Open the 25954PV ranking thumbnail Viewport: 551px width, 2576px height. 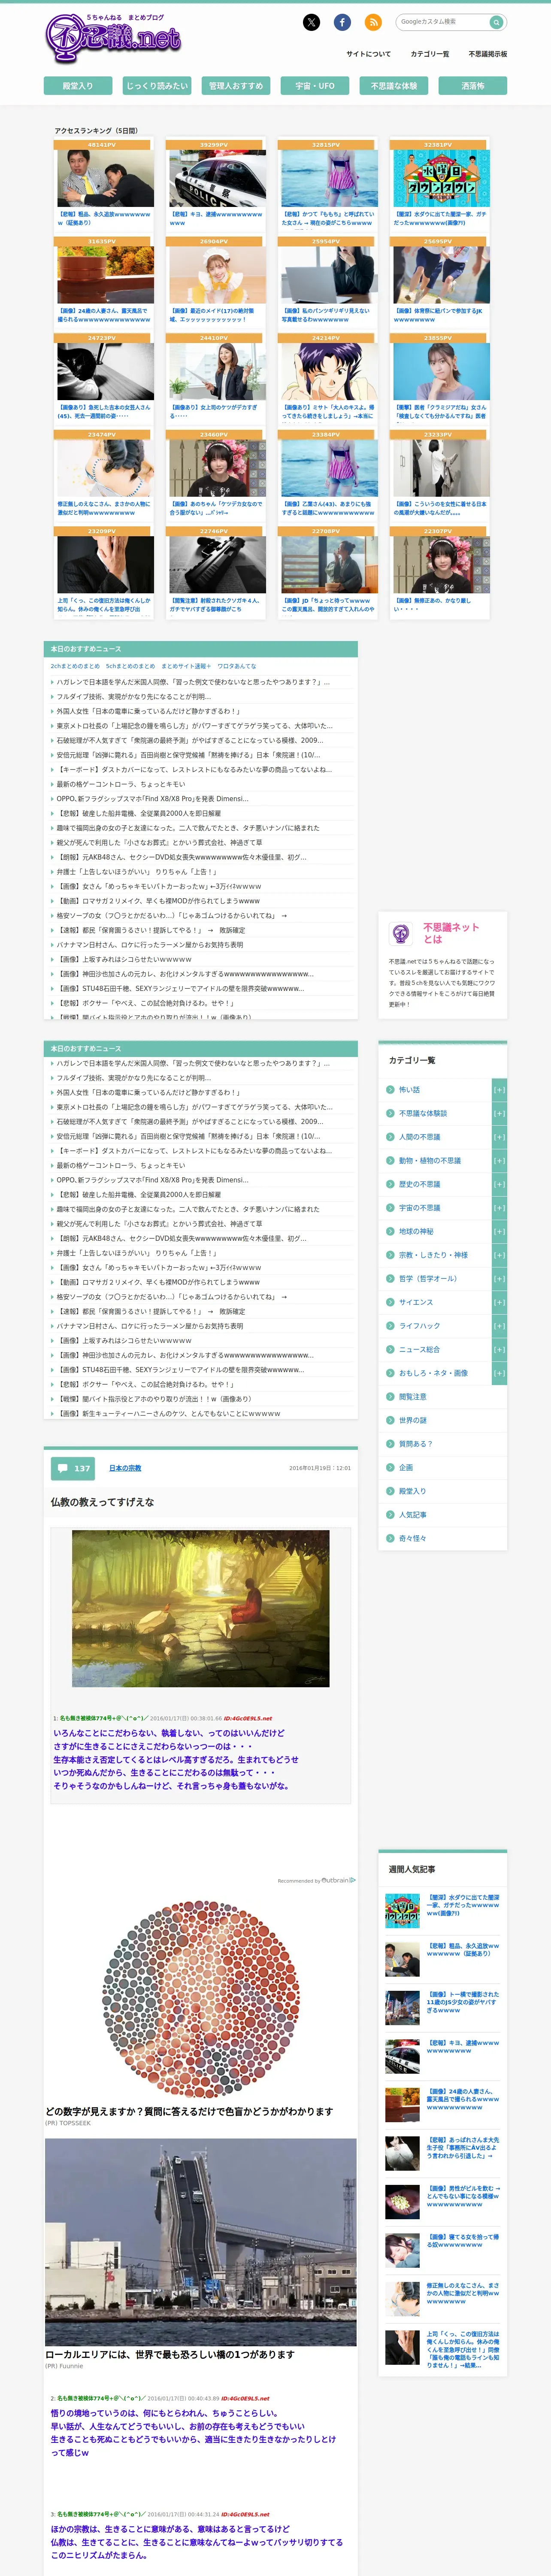(x=329, y=275)
